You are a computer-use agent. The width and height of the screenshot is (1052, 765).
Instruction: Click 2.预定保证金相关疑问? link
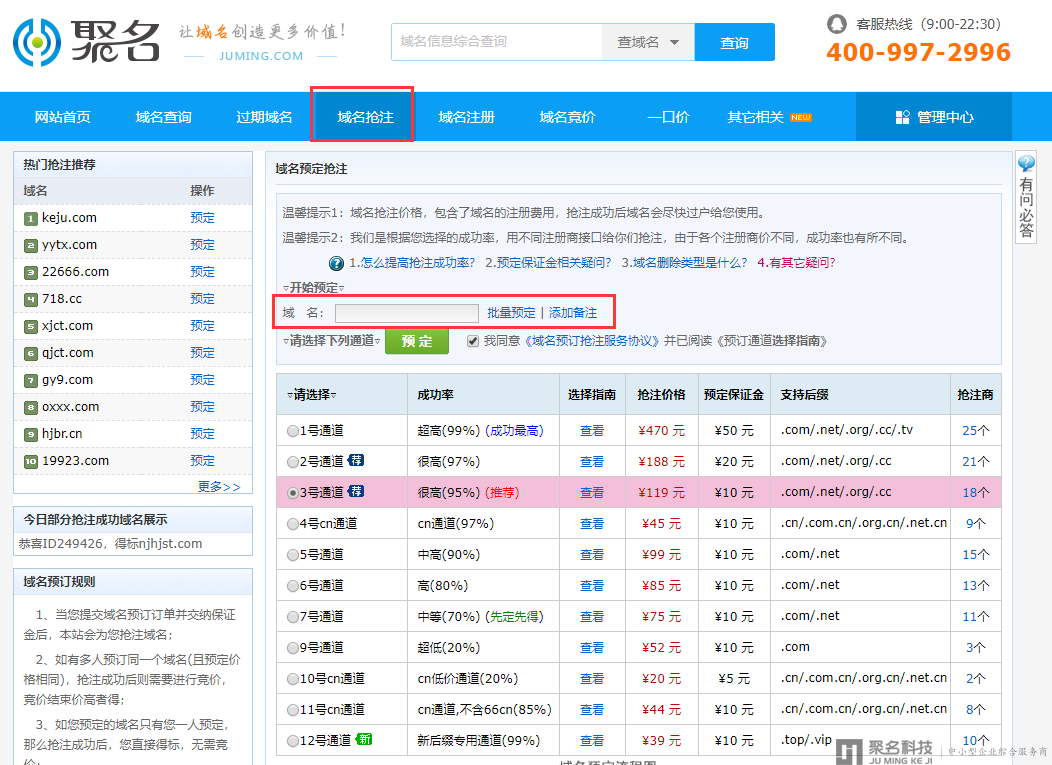[x=548, y=263]
